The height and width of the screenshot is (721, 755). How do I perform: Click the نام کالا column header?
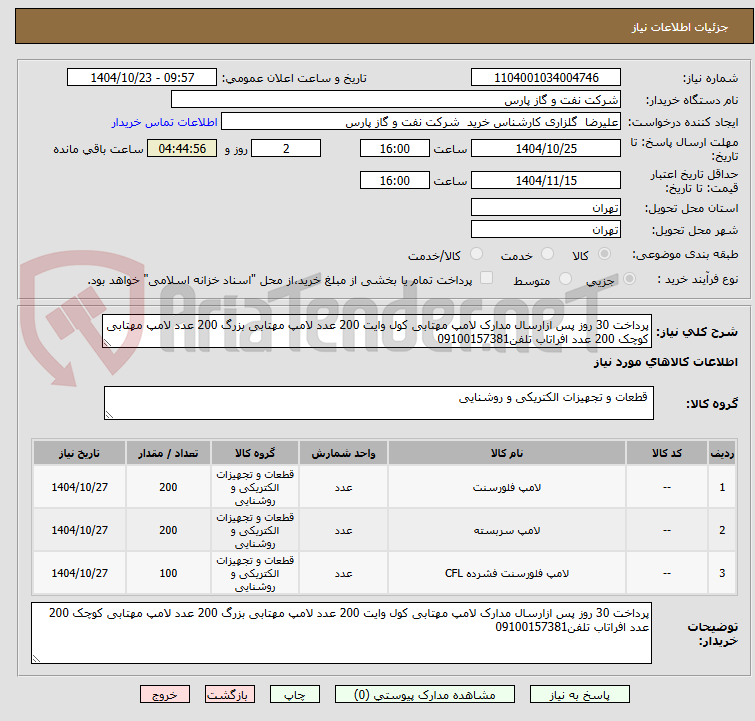tap(507, 453)
